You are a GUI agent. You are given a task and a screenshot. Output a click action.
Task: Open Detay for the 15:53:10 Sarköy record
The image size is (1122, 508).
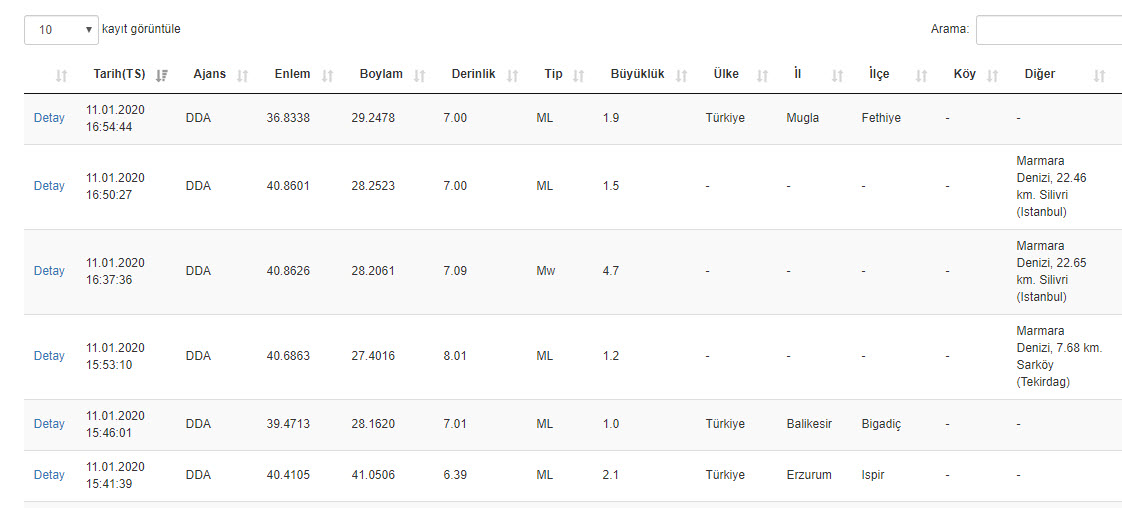point(49,356)
